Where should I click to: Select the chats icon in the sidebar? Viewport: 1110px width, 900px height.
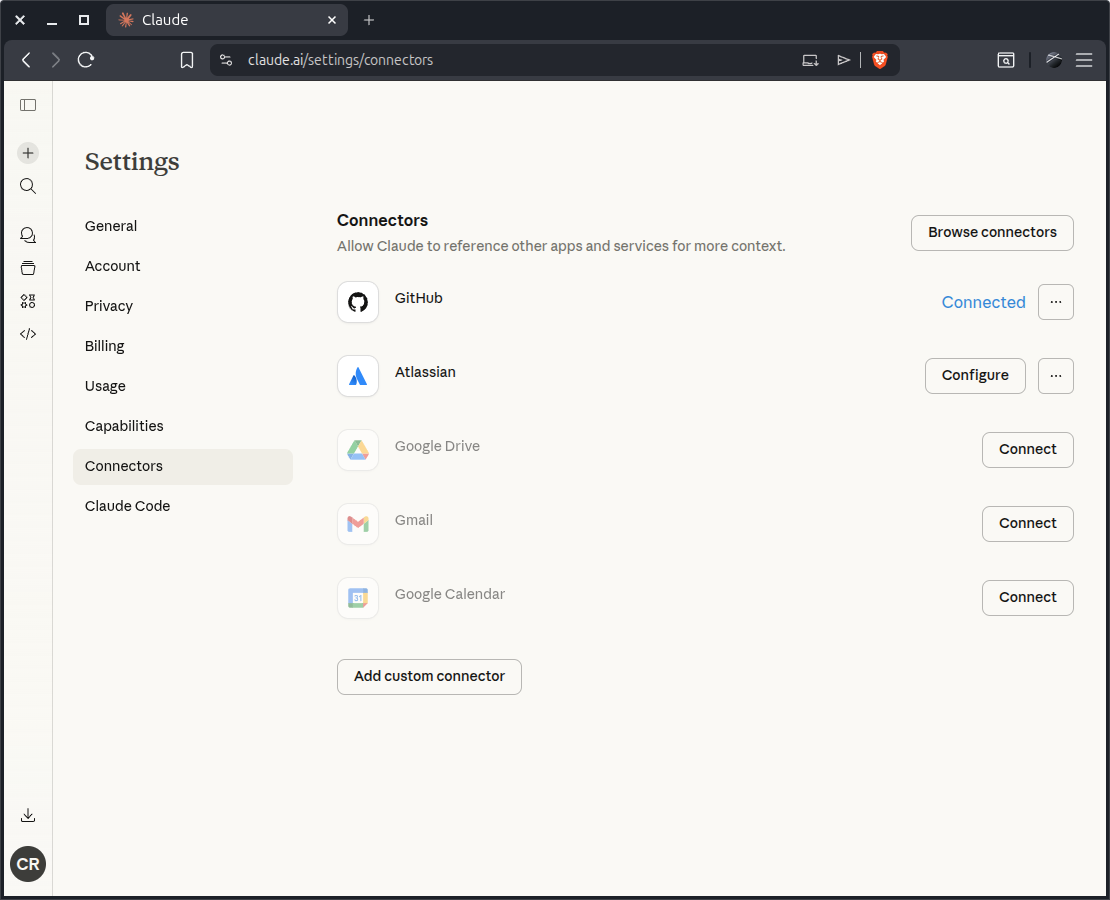tap(27, 234)
